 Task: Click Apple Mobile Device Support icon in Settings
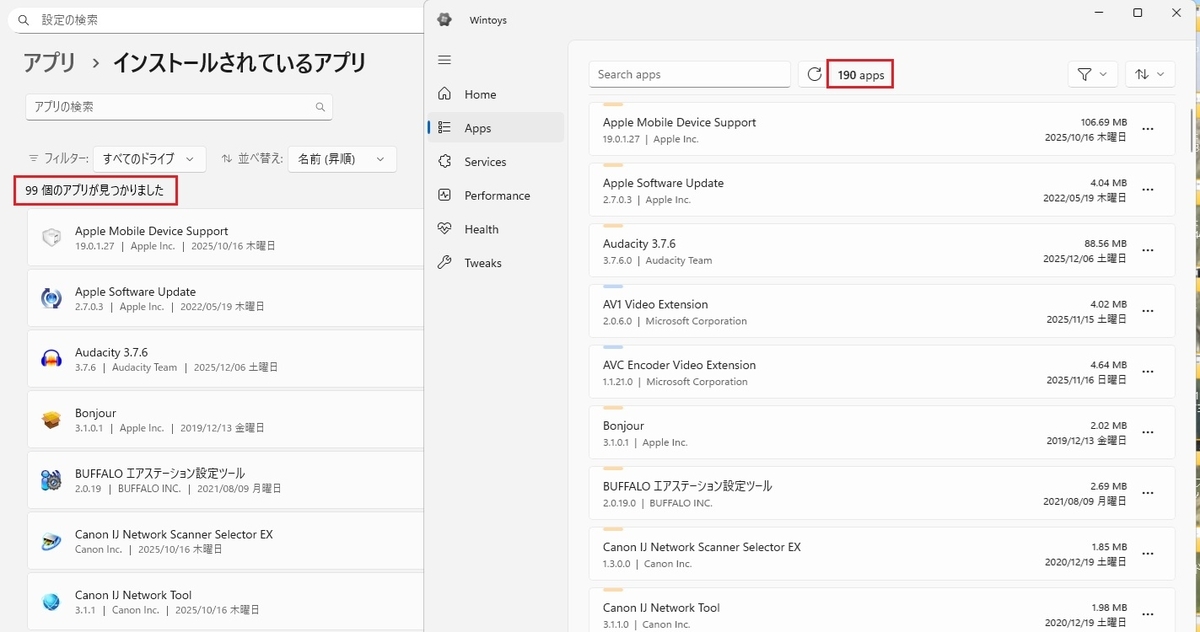(51, 237)
